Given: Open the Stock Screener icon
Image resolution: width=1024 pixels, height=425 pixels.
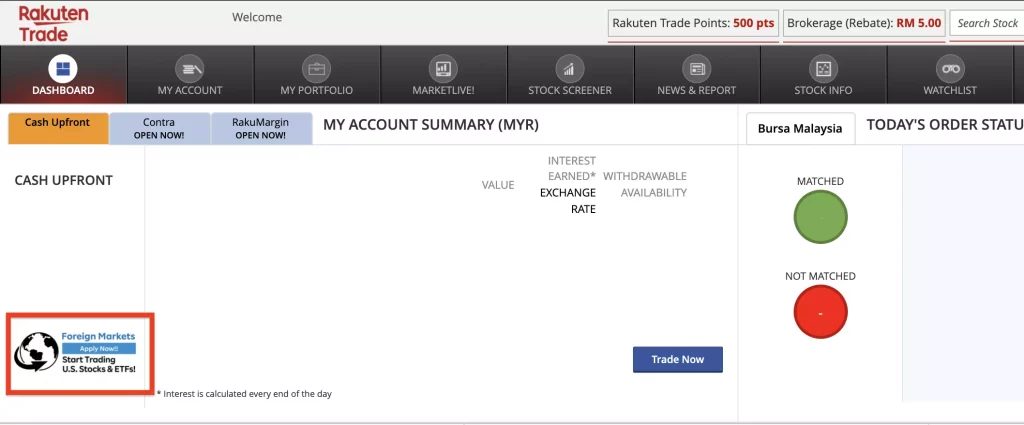Looking at the screenshot, I should [x=569, y=68].
